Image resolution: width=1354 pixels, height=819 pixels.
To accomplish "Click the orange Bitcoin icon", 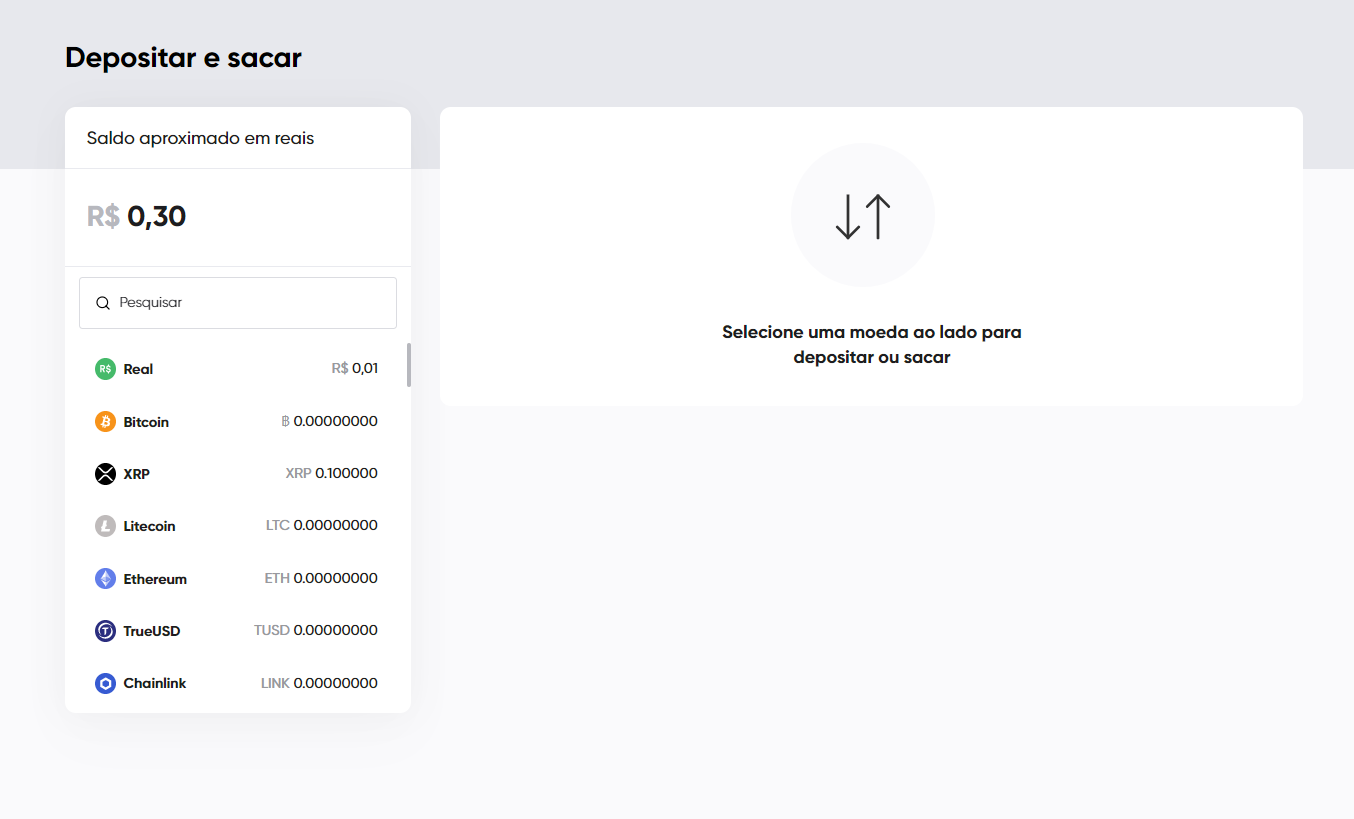I will 105,422.
